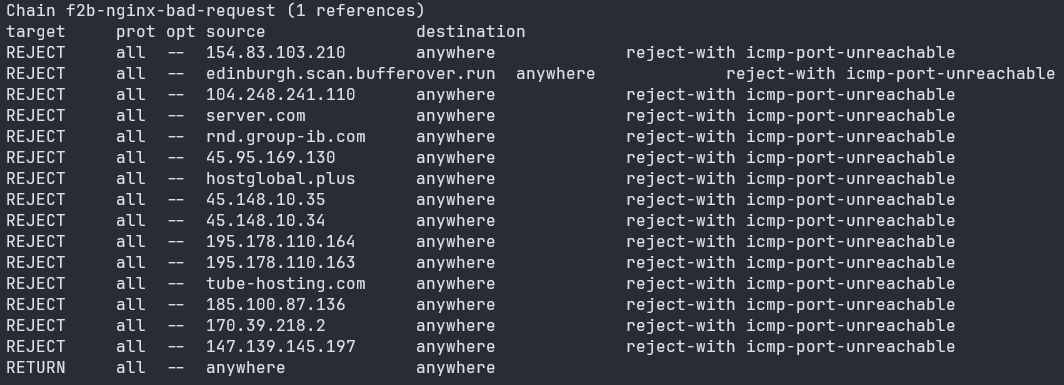Viewport: 1064px width, 385px height.
Task: Click source IP 45.148.10.34
Action: tap(265, 221)
